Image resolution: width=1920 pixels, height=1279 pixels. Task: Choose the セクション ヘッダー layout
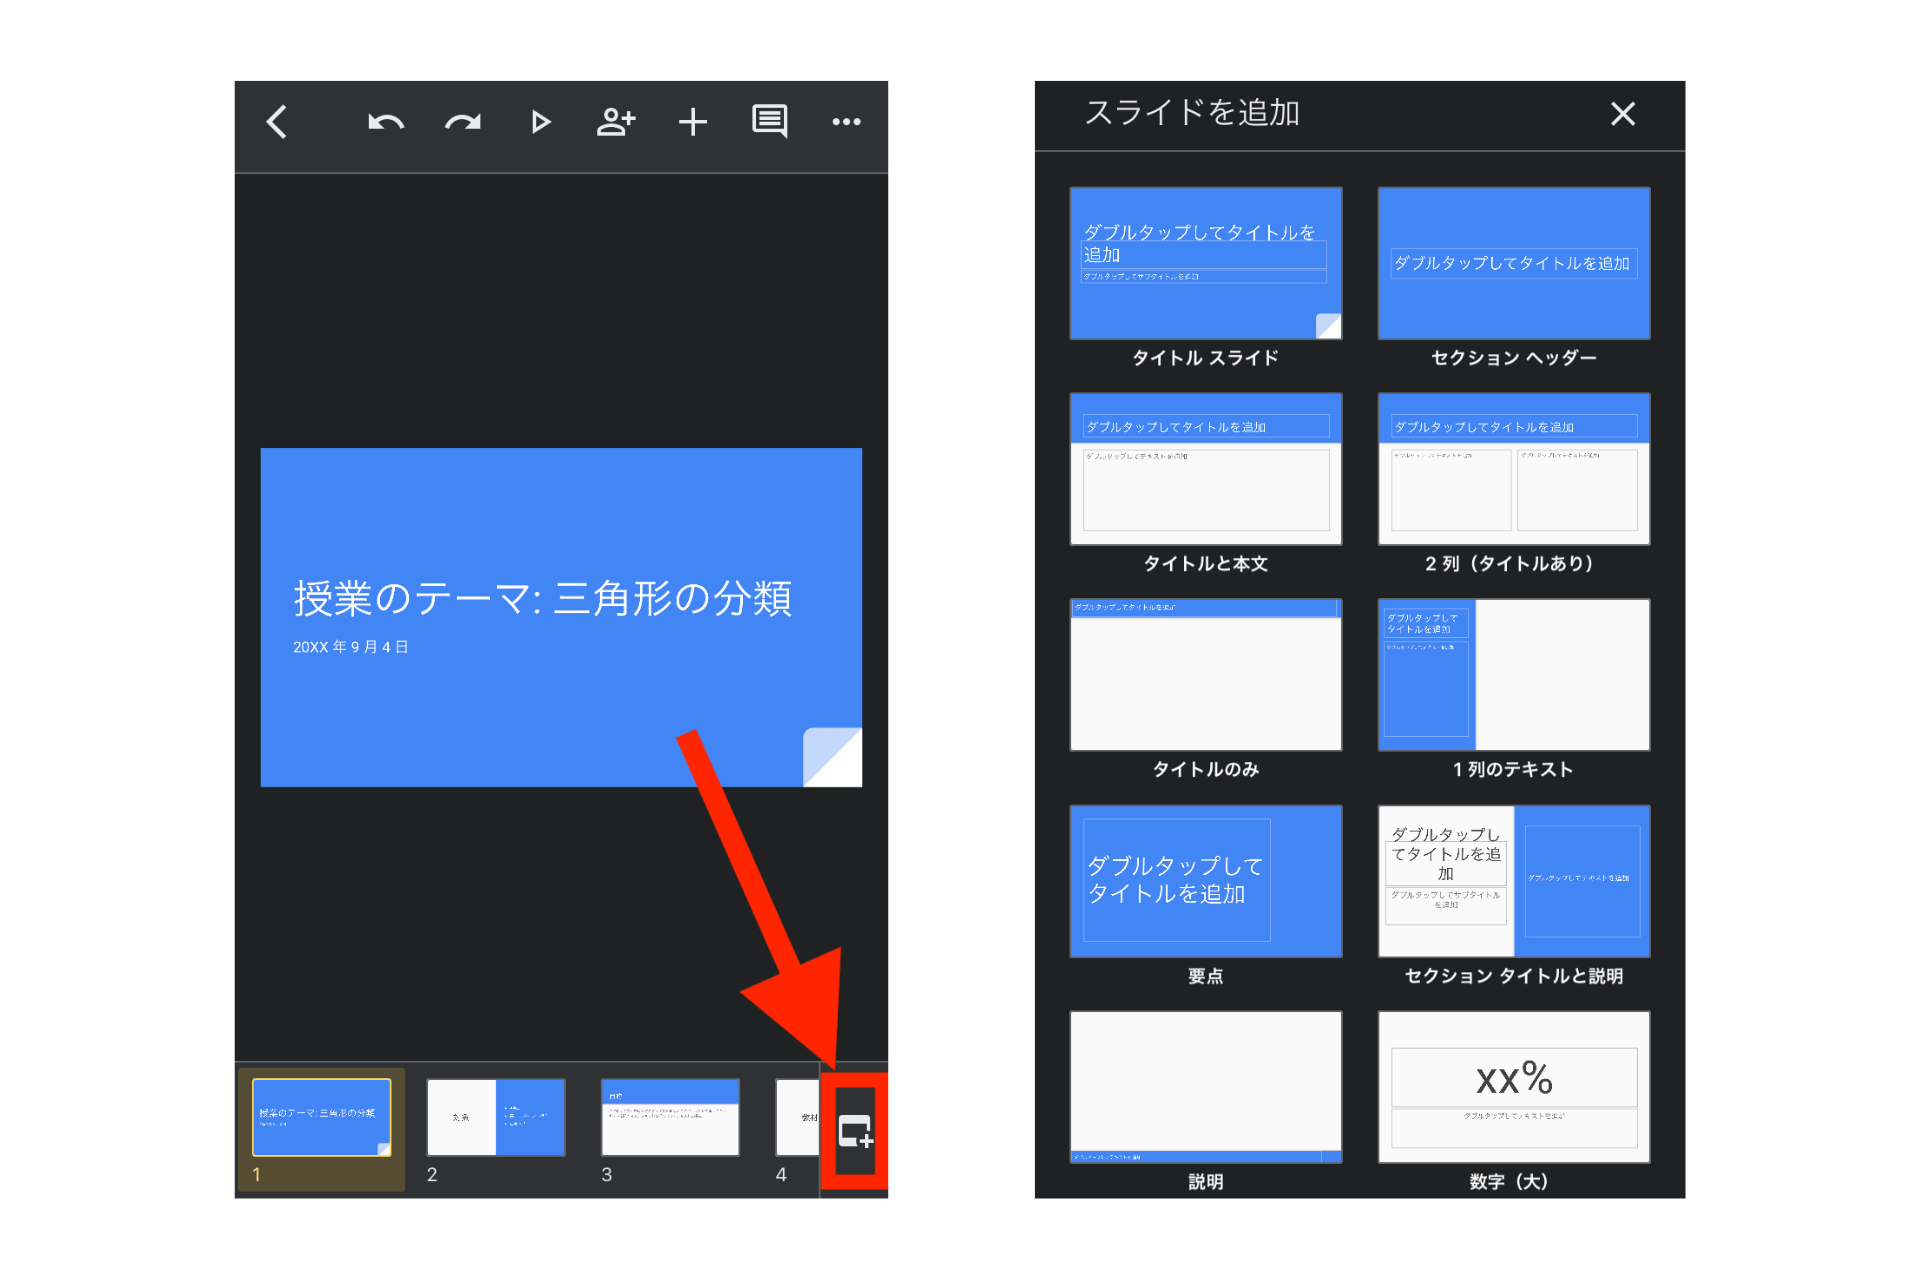pos(1514,264)
